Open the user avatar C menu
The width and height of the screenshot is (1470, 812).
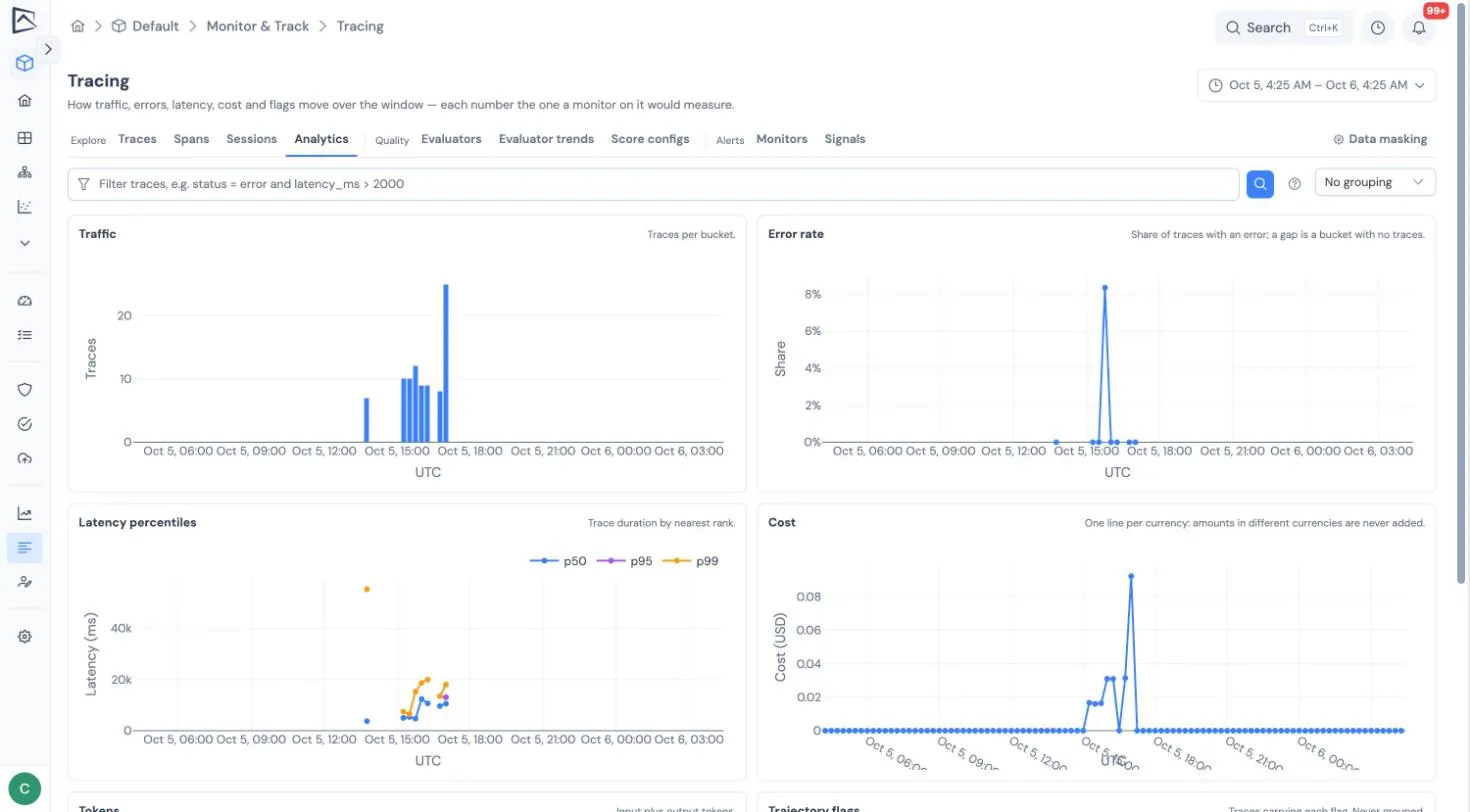click(x=24, y=789)
